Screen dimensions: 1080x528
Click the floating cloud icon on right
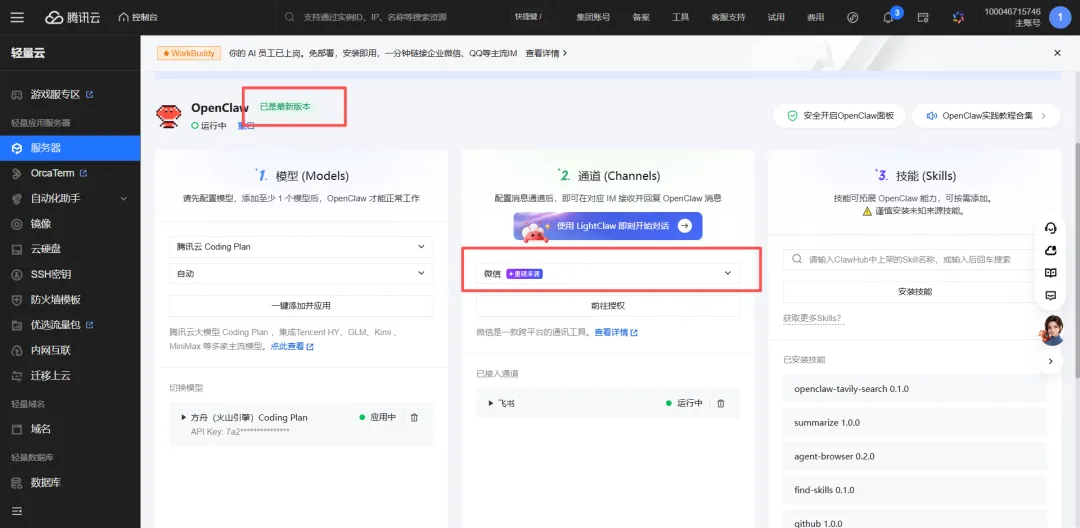tap(1050, 251)
